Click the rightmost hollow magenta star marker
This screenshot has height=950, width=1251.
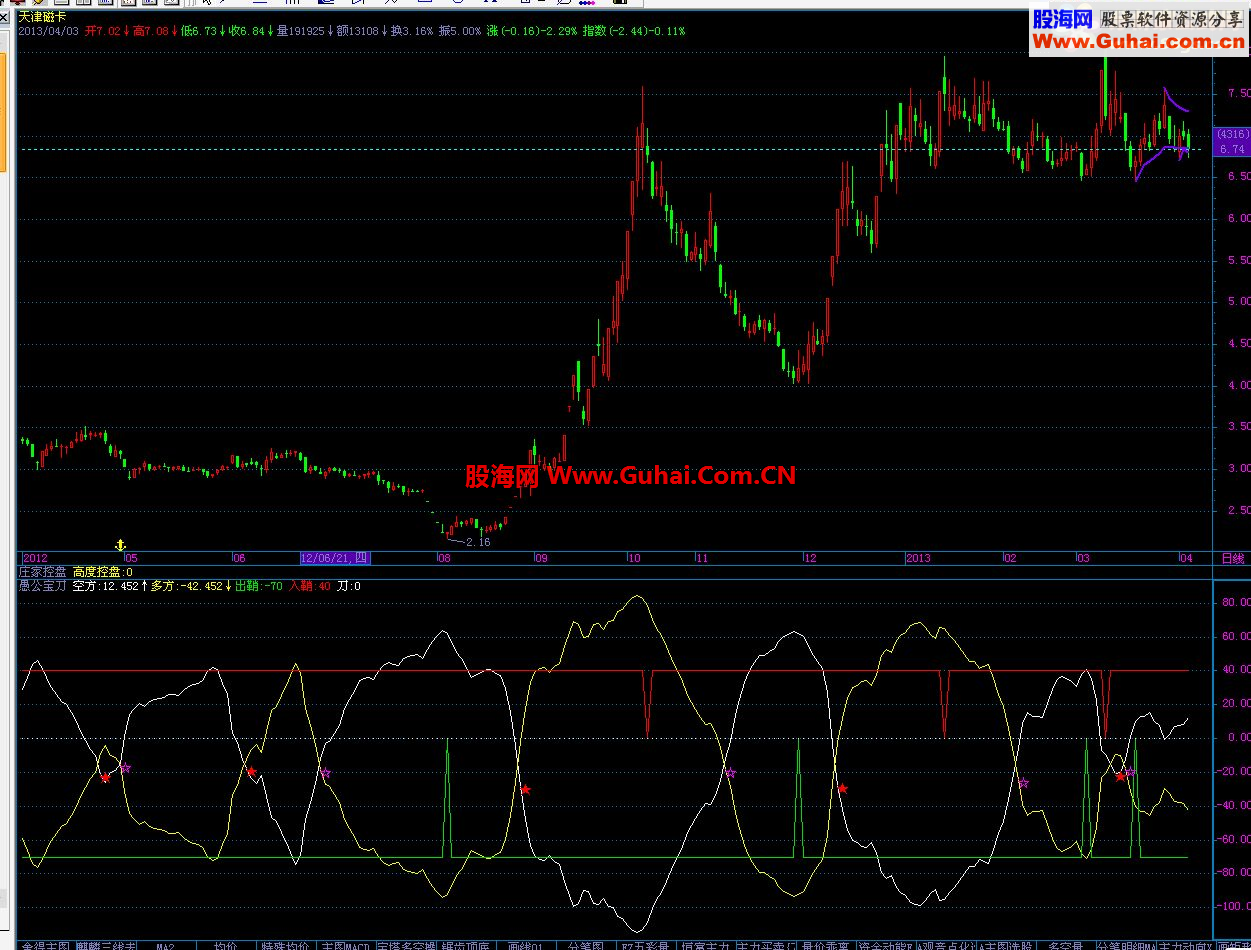click(x=1130, y=772)
